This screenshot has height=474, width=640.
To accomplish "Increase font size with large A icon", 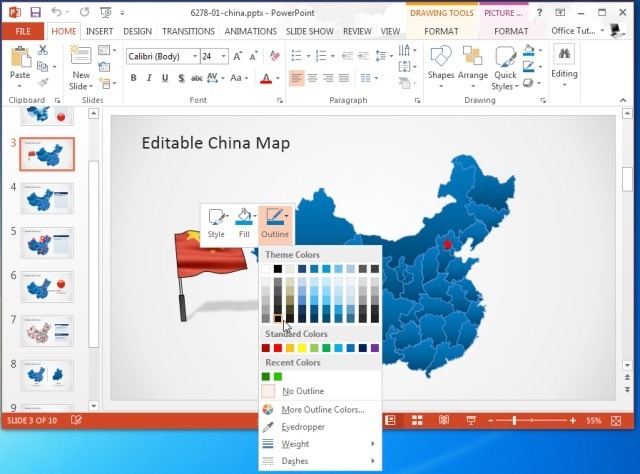I will (238, 56).
